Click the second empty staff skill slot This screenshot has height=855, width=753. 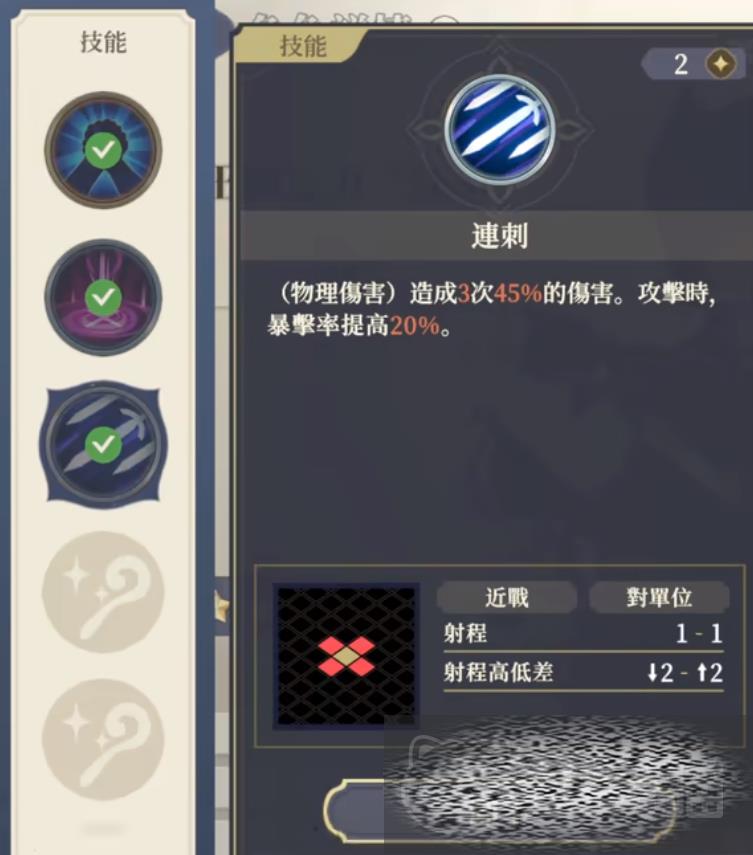point(103,739)
